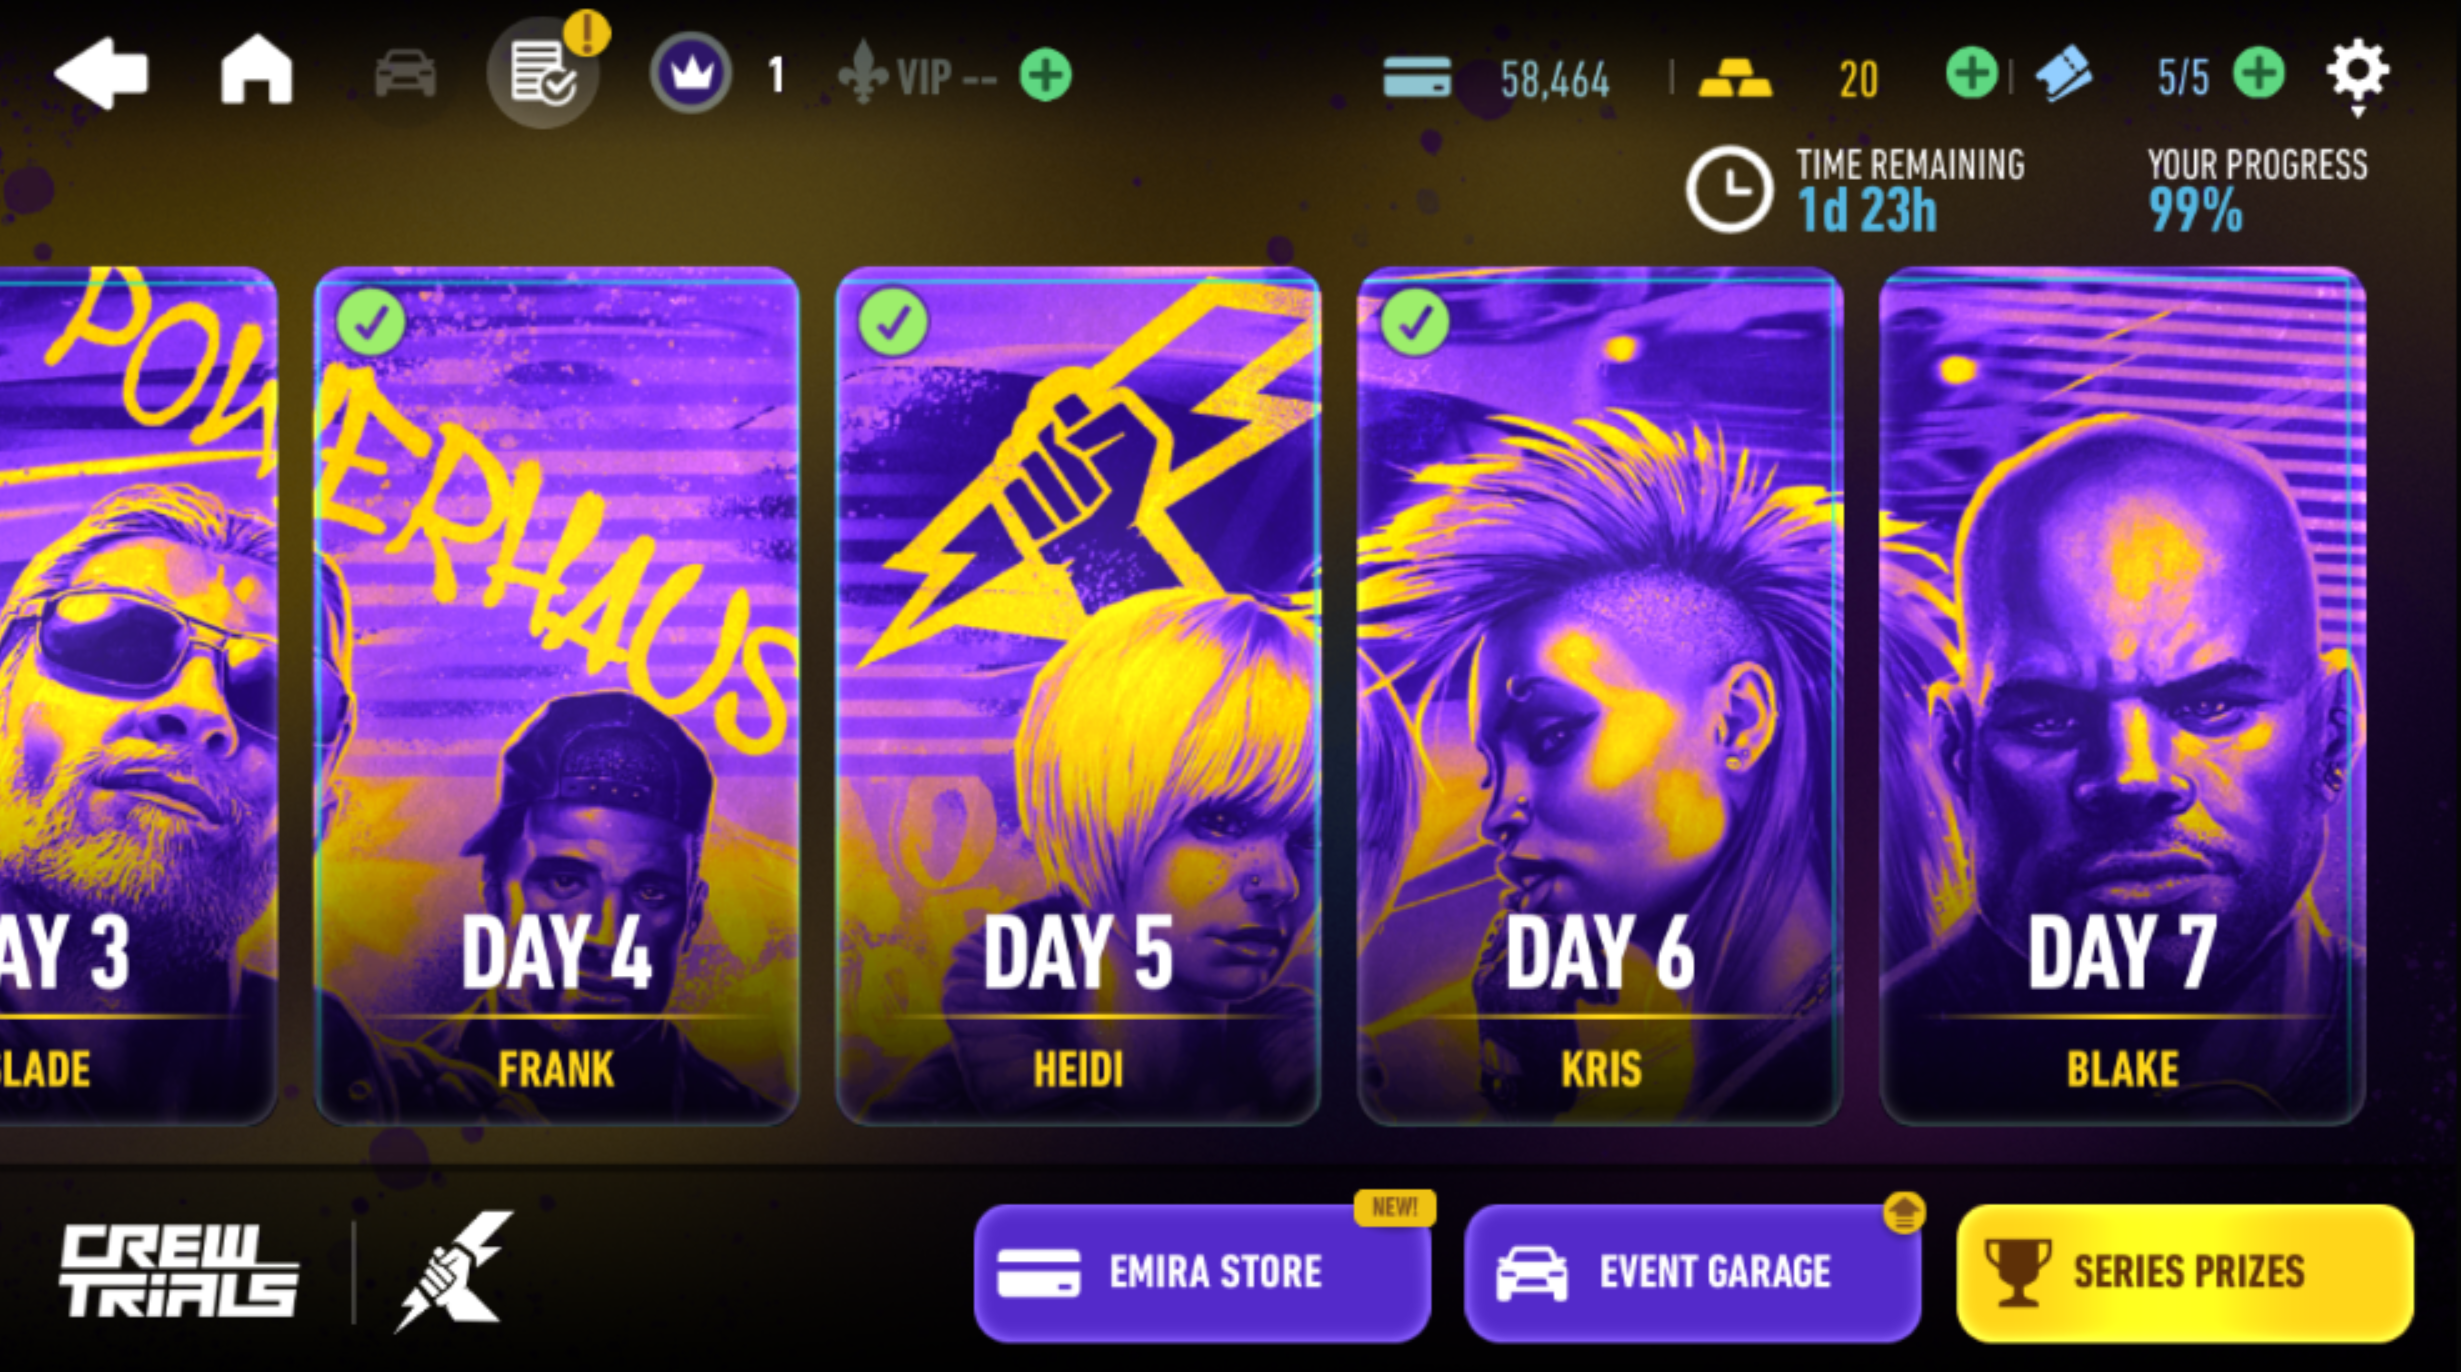Open the Event Garage

[x=1692, y=1272]
